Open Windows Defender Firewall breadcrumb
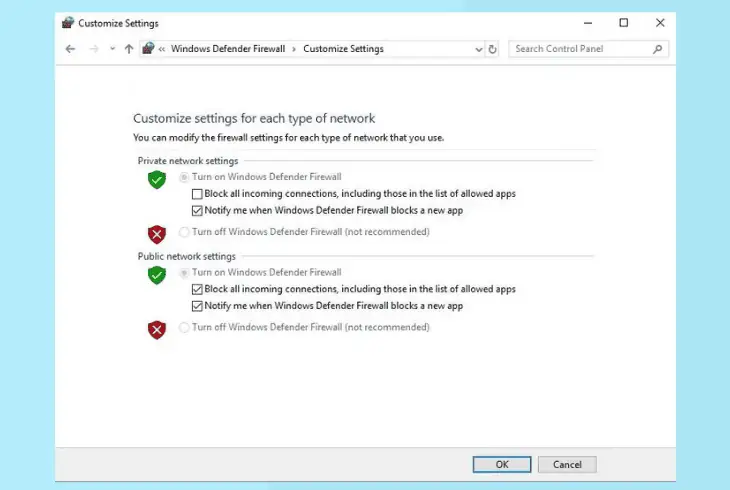Viewport: 730px width, 490px height. 228,49
